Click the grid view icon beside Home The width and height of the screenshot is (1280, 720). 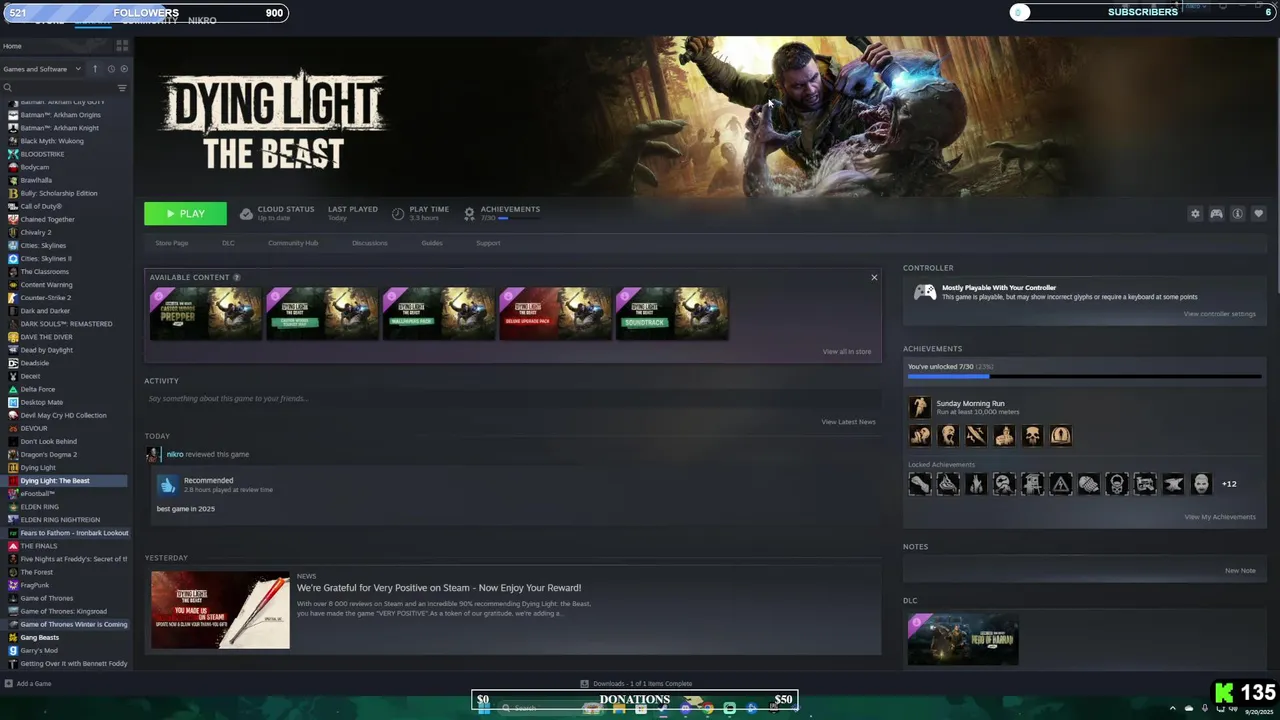tap(122, 46)
